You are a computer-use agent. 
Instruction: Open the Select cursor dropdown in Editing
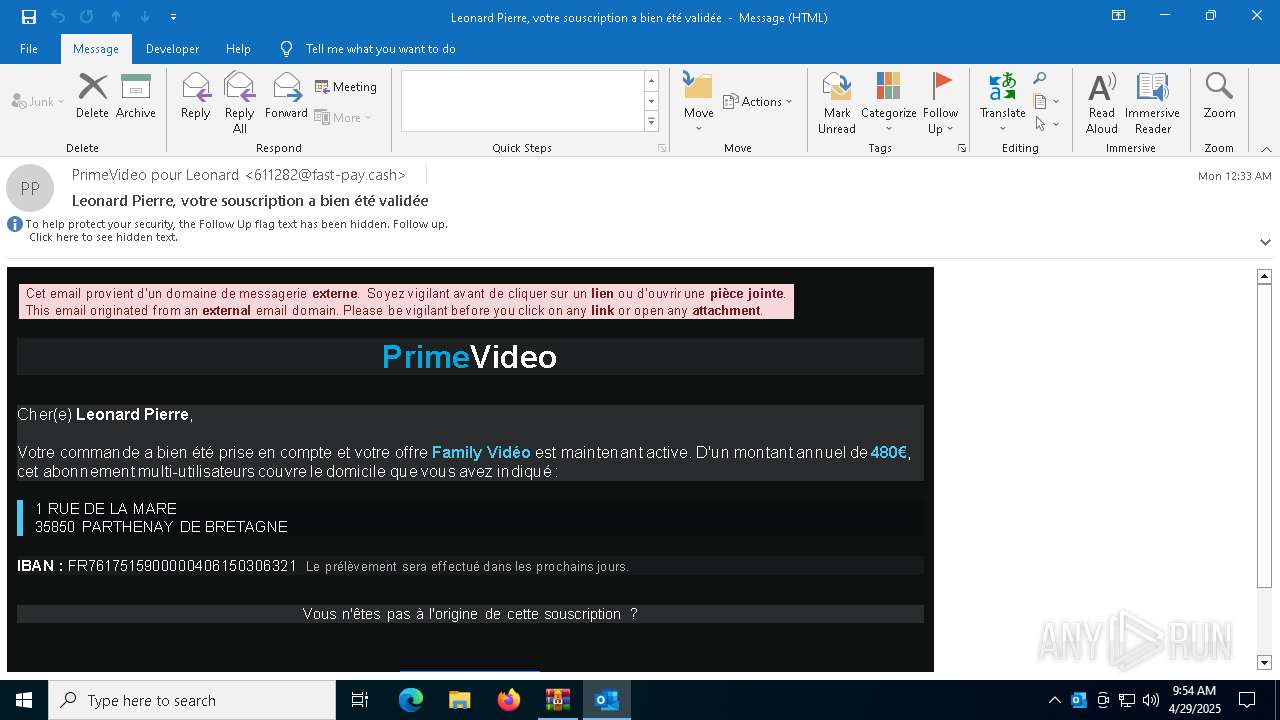(x=1046, y=124)
